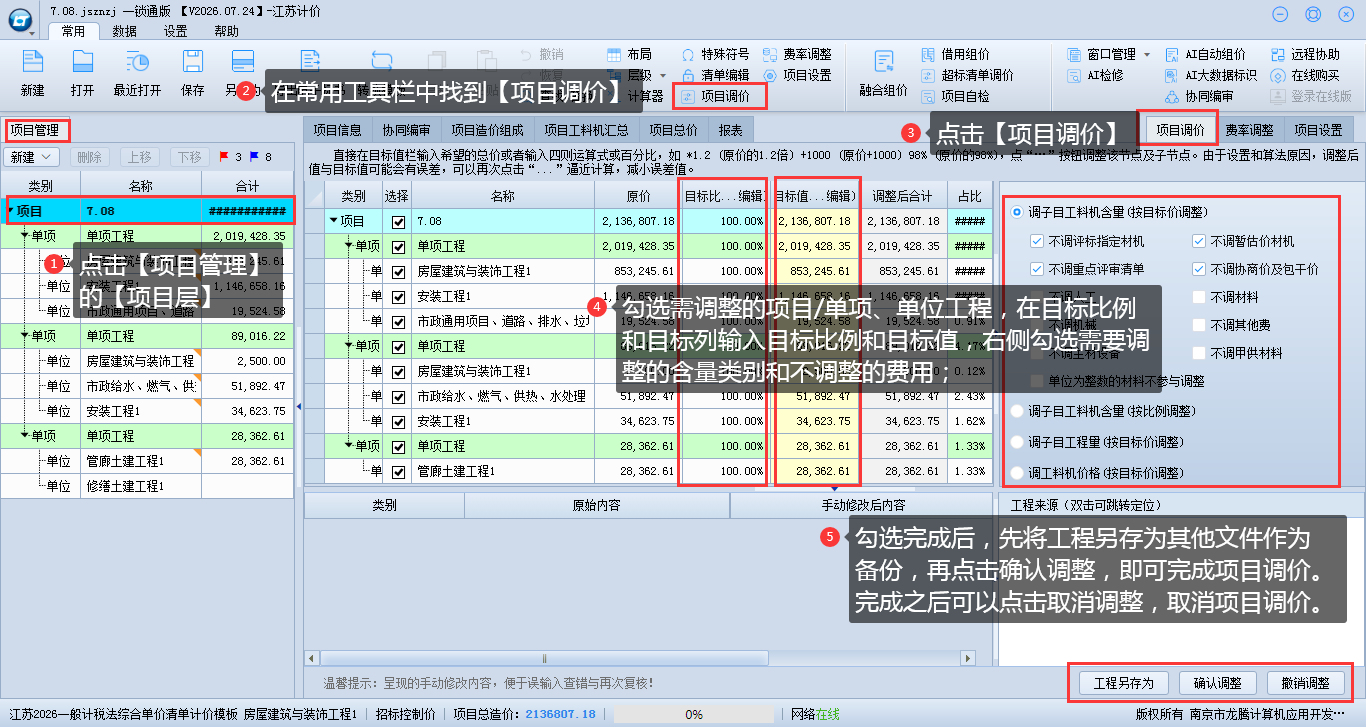Open the 新建 dropdown in project management panel

click(32, 157)
